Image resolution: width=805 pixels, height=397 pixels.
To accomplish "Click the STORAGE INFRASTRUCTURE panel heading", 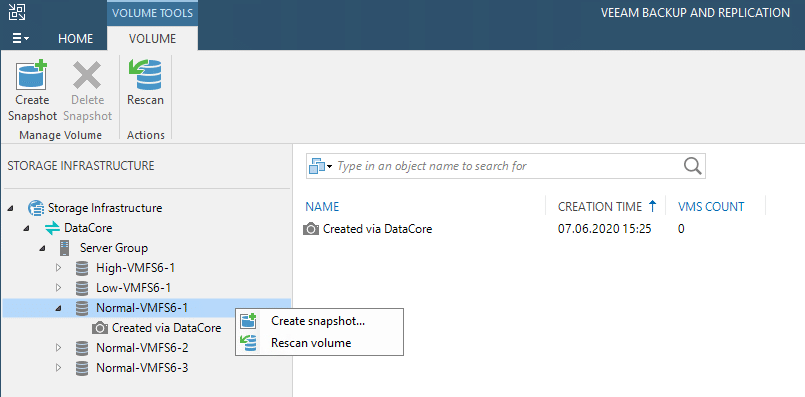I will [x=81, y=166].
